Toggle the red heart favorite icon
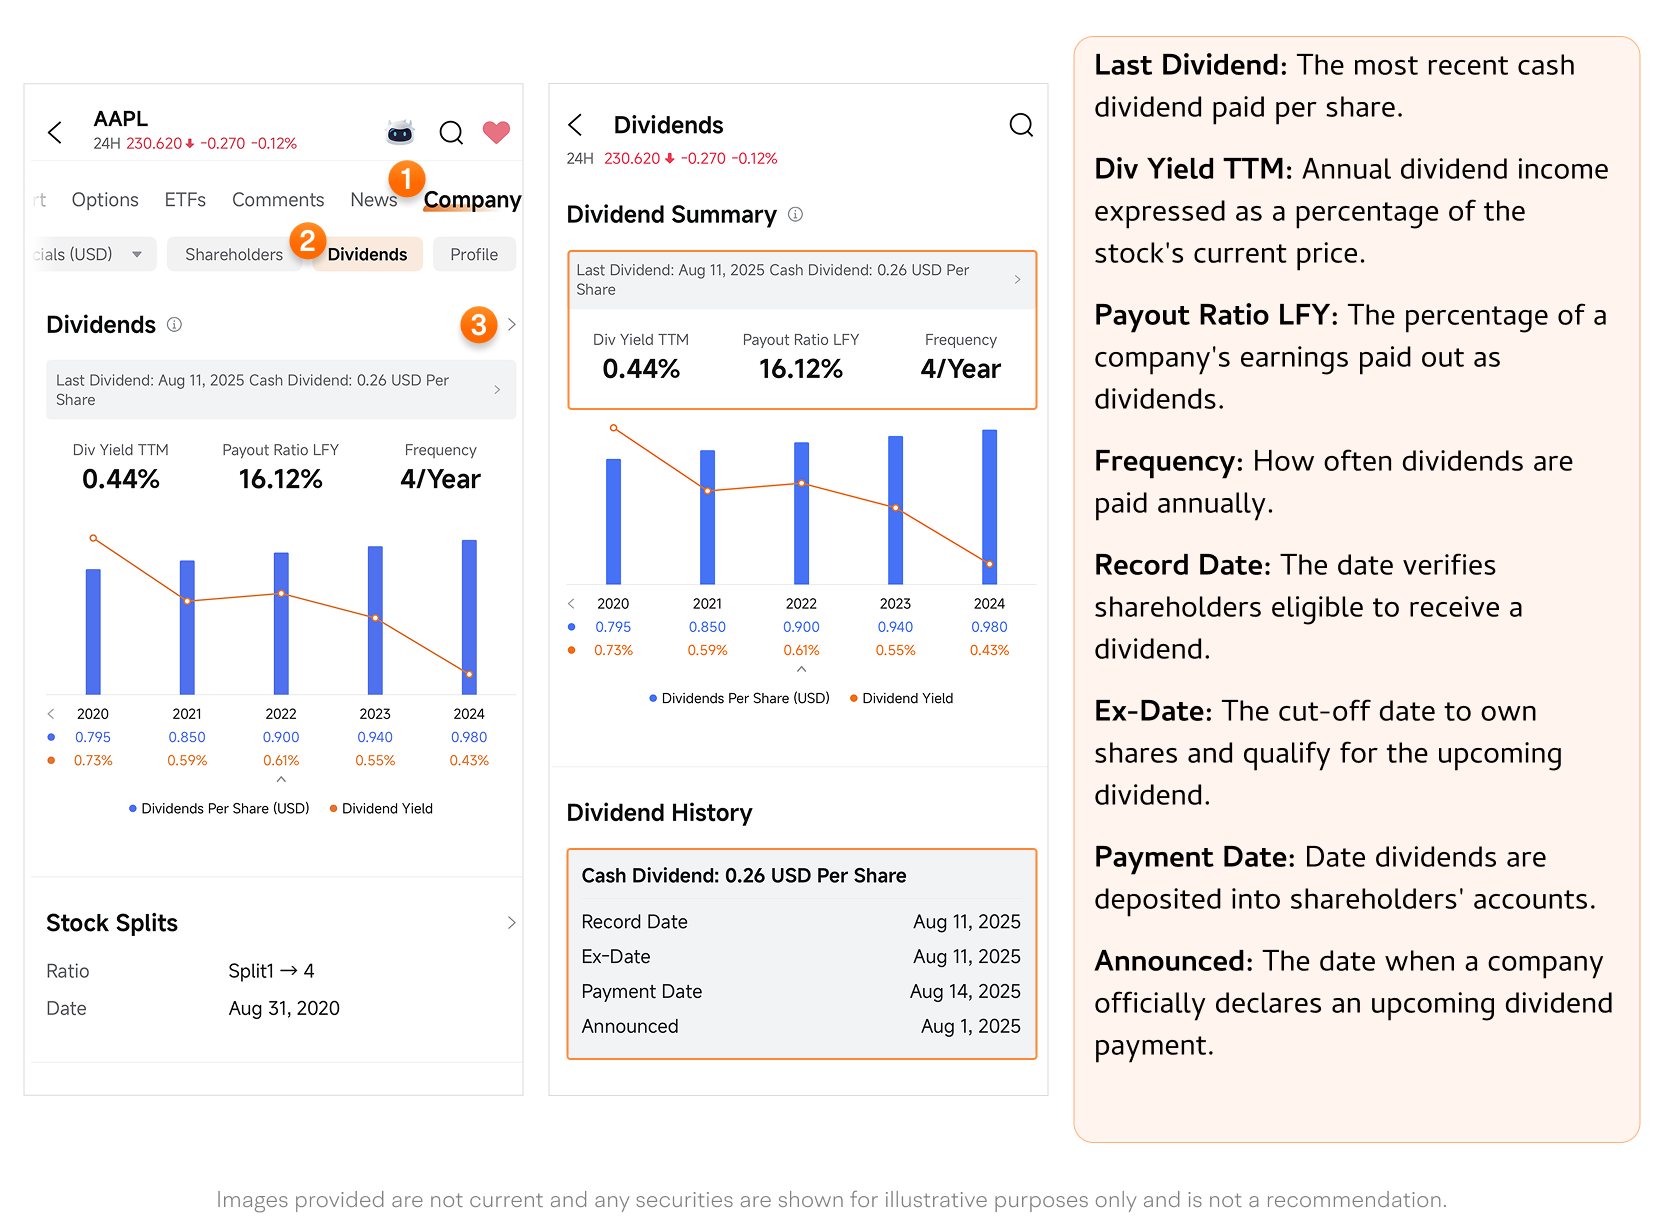The image size is (1664, 1225). (496, 132)
